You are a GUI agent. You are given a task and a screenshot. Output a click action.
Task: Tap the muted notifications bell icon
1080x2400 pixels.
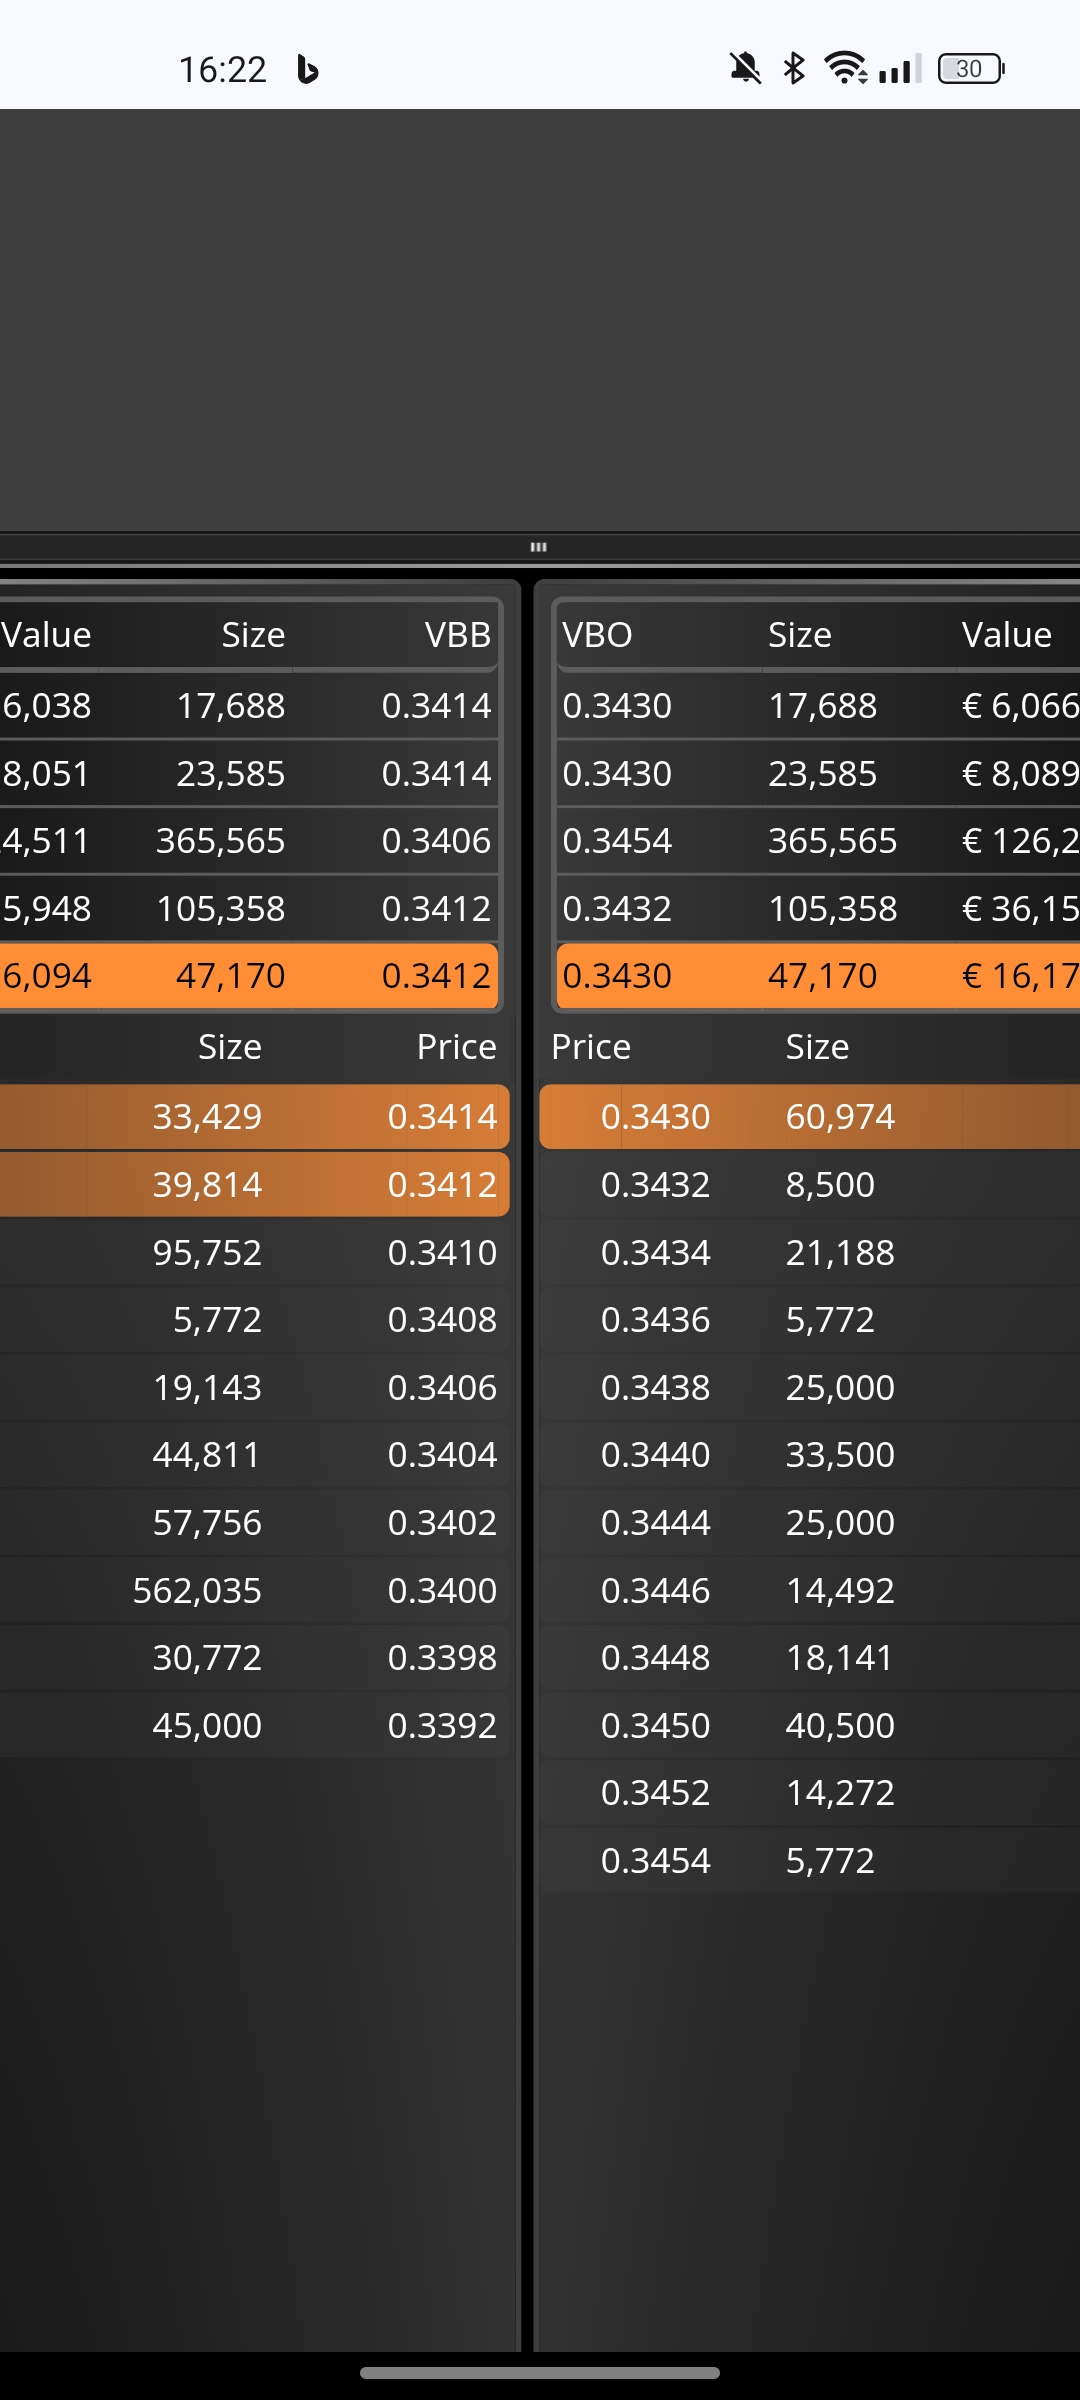(744, 69)
